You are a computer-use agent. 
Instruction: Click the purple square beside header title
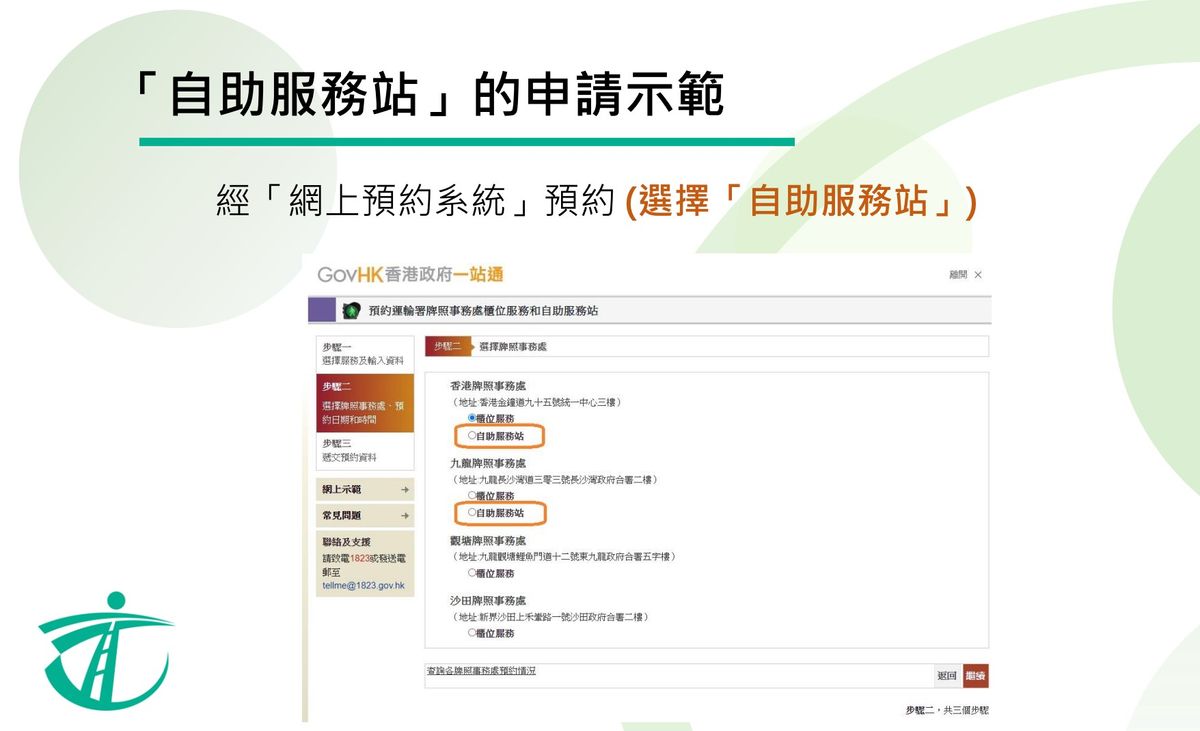(322, 310)
